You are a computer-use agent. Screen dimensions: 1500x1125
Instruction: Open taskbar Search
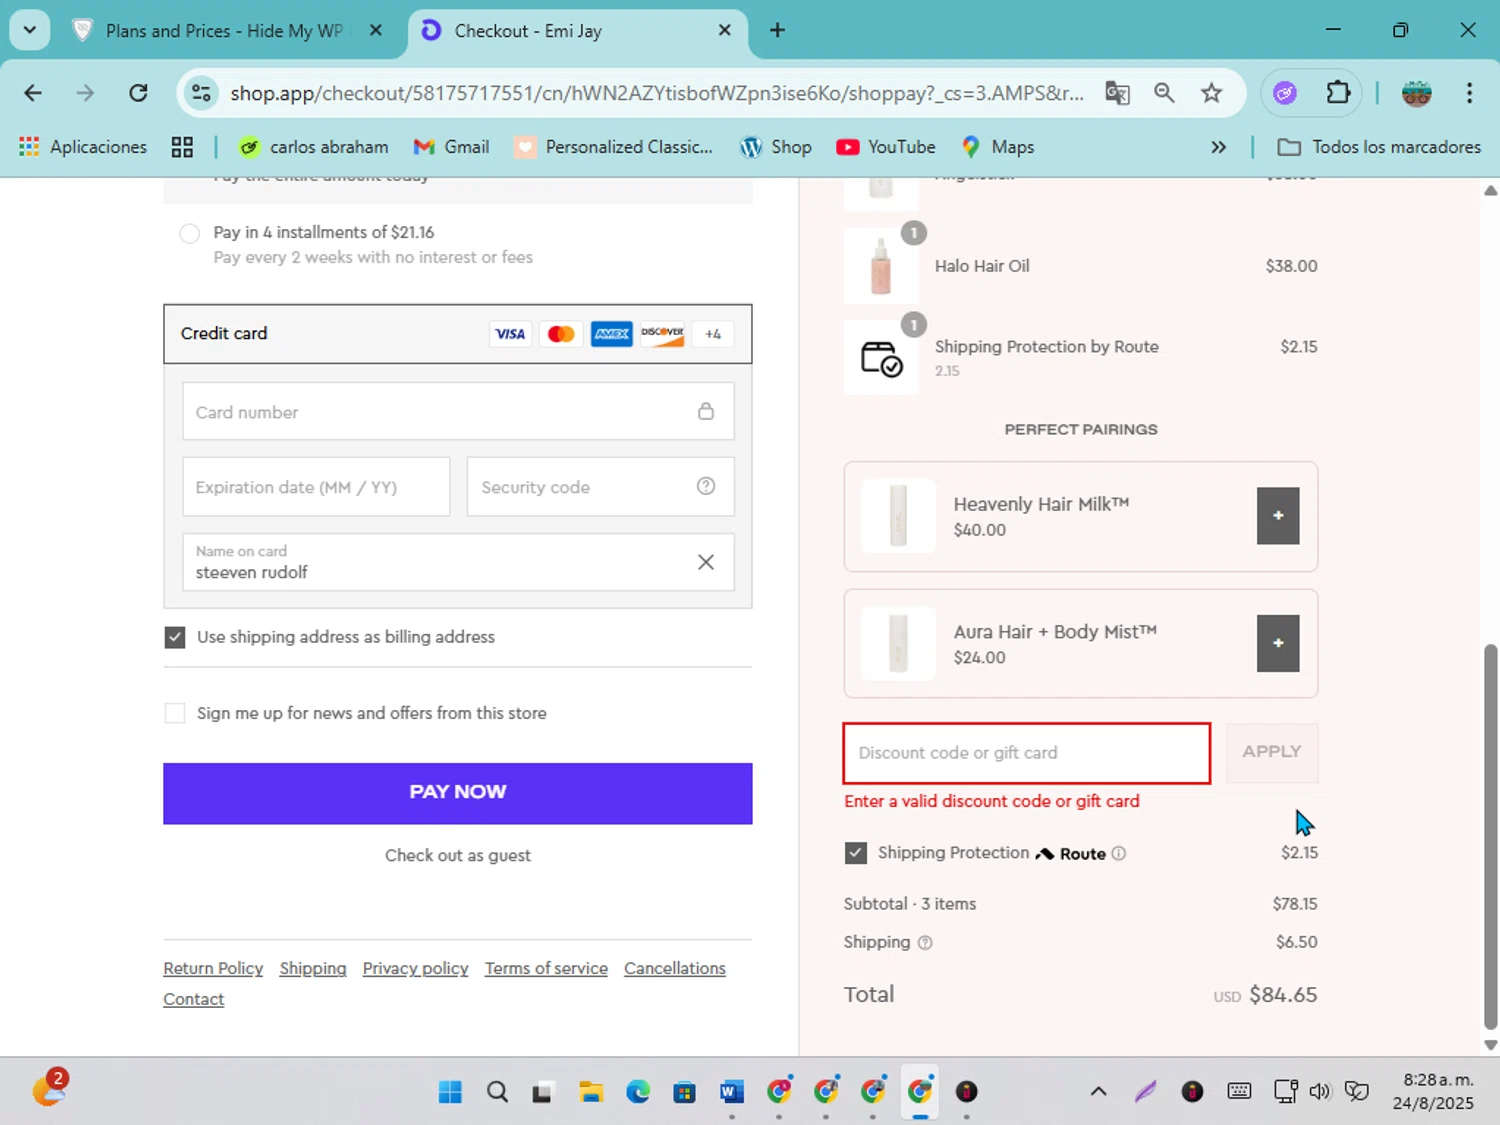click(x=497, y=1091)
